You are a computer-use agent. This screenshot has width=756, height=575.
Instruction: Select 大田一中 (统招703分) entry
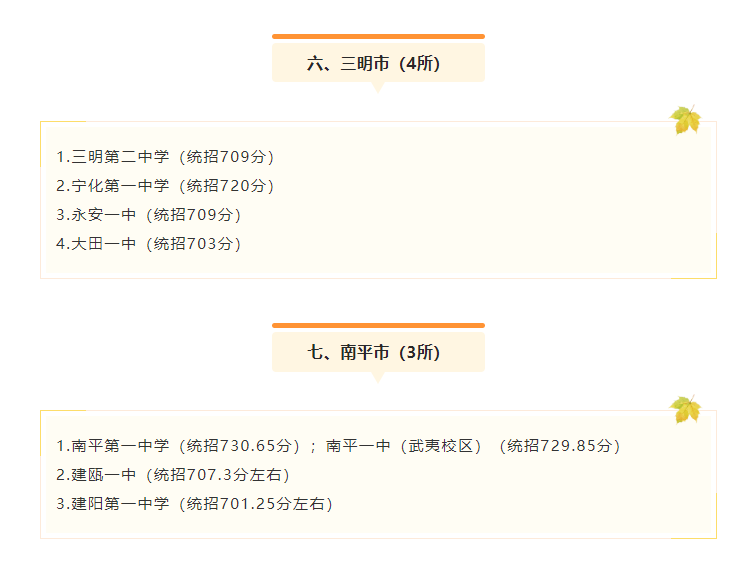click(x=148, y=243)
